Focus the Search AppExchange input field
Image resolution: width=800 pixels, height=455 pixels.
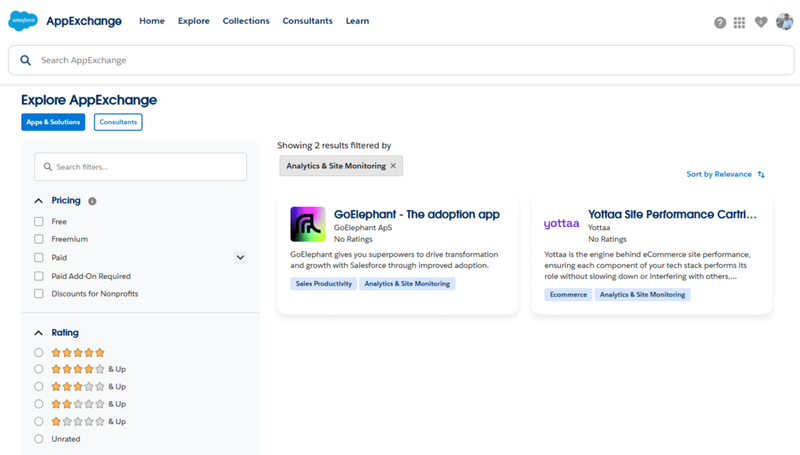pyautogui.click(x=401, y=60)
